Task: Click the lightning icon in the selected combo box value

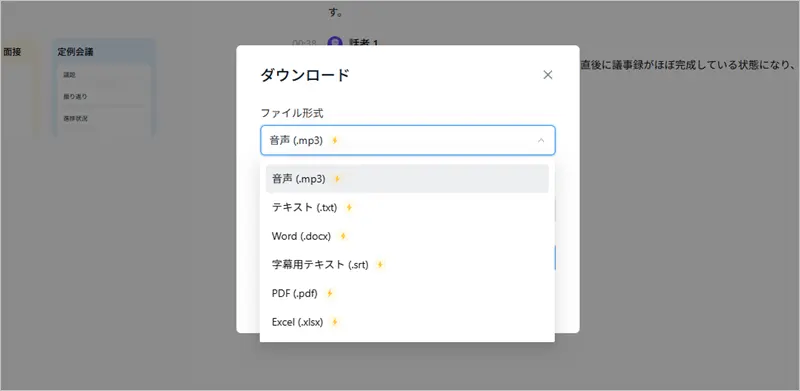Action: click(335, 140)
